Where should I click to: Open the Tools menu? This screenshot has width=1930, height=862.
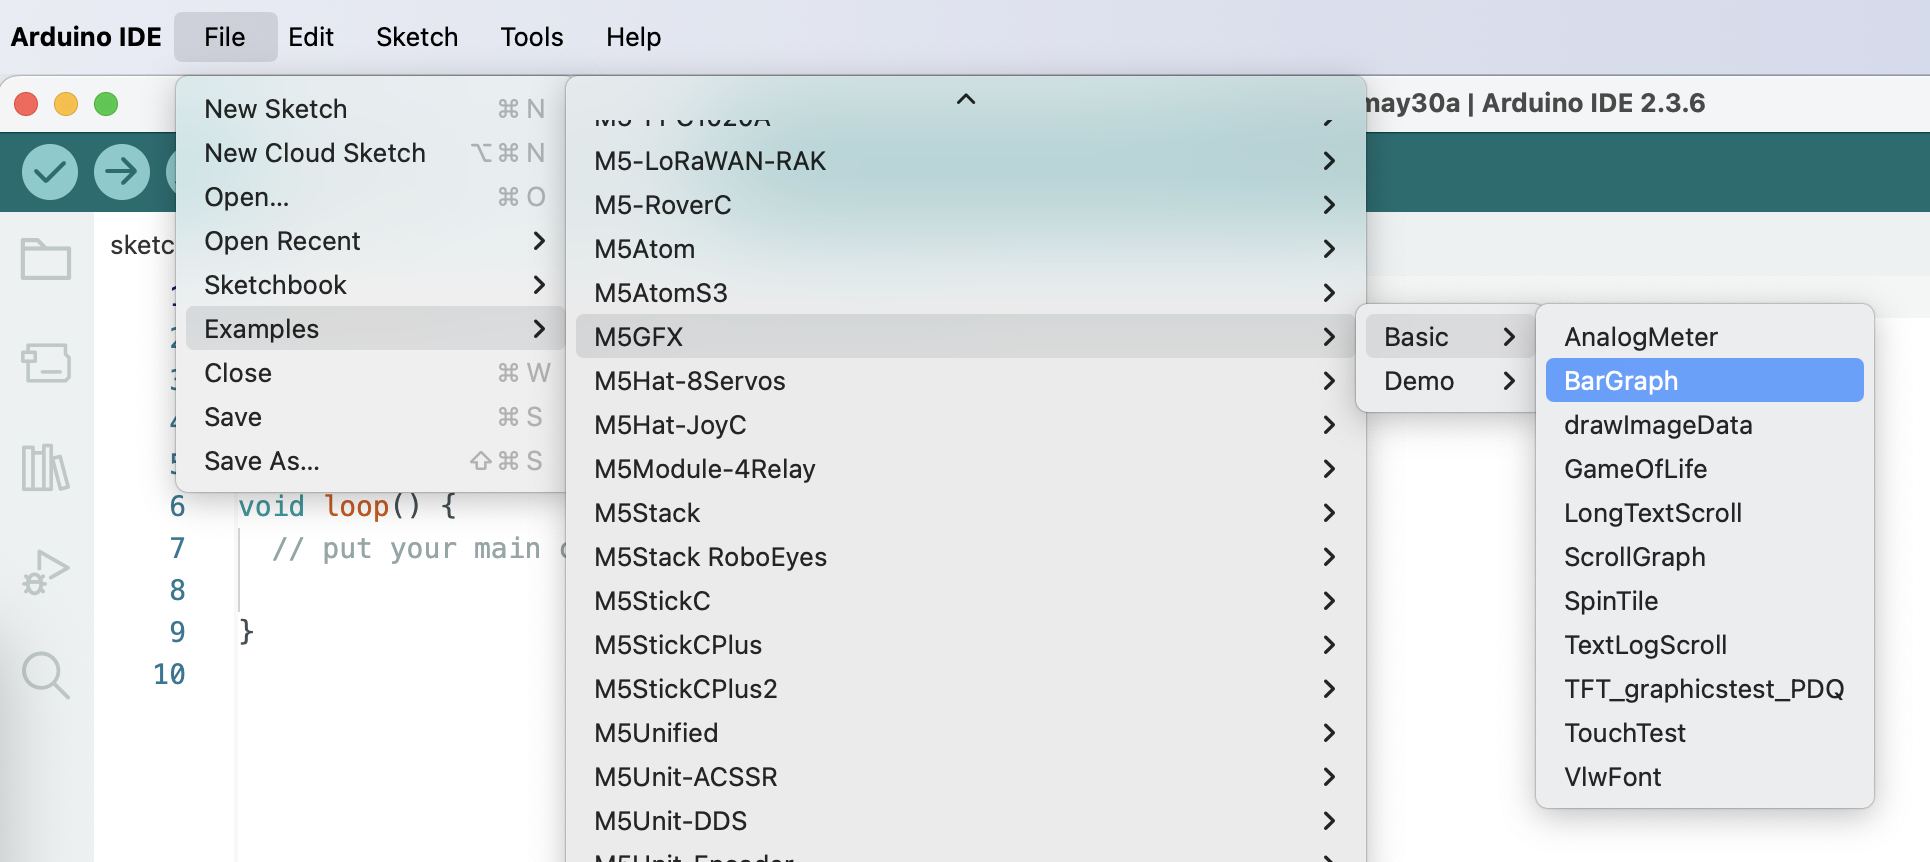point(532,37)
